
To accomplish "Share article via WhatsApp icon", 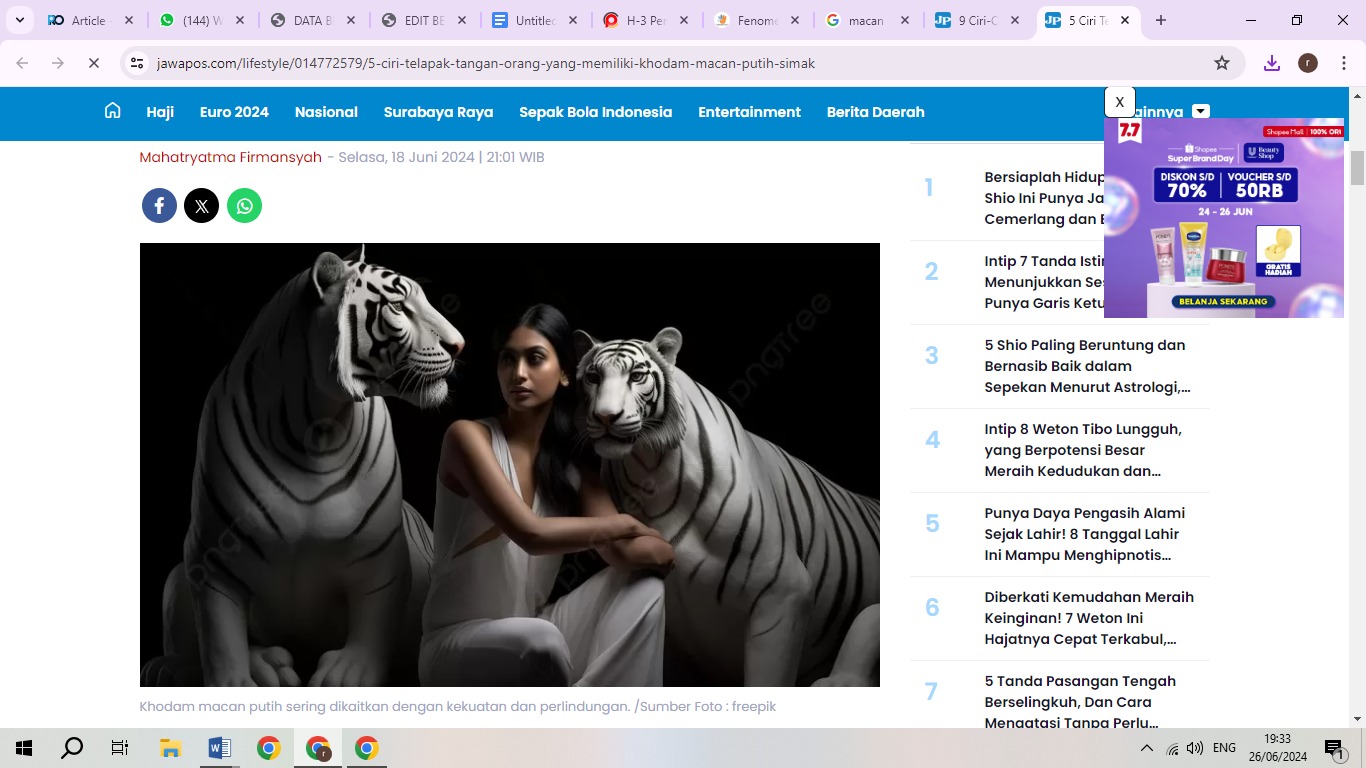I will 244,206.
